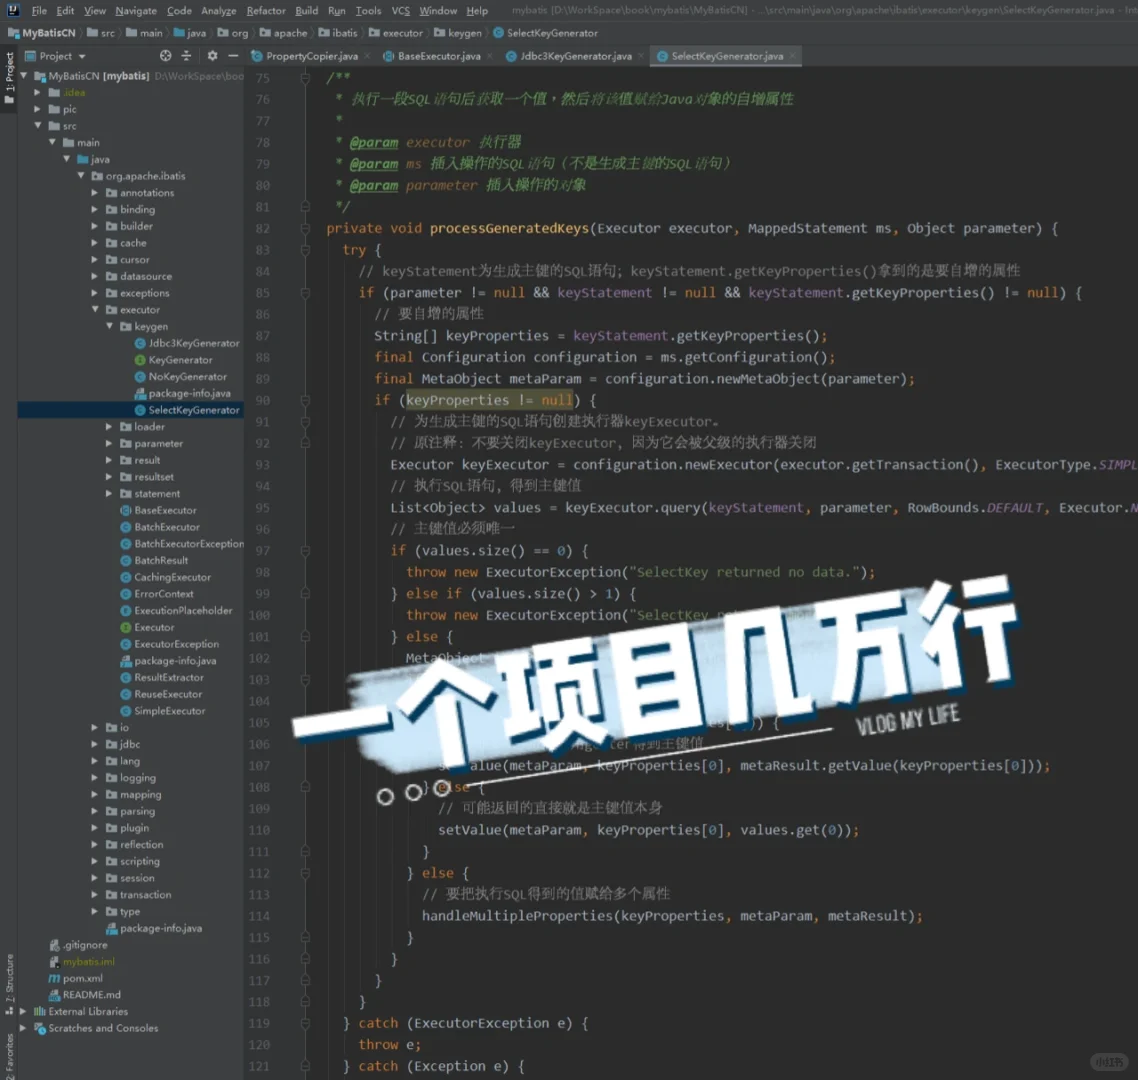Open the Edit menu

(x=65, y=10)
